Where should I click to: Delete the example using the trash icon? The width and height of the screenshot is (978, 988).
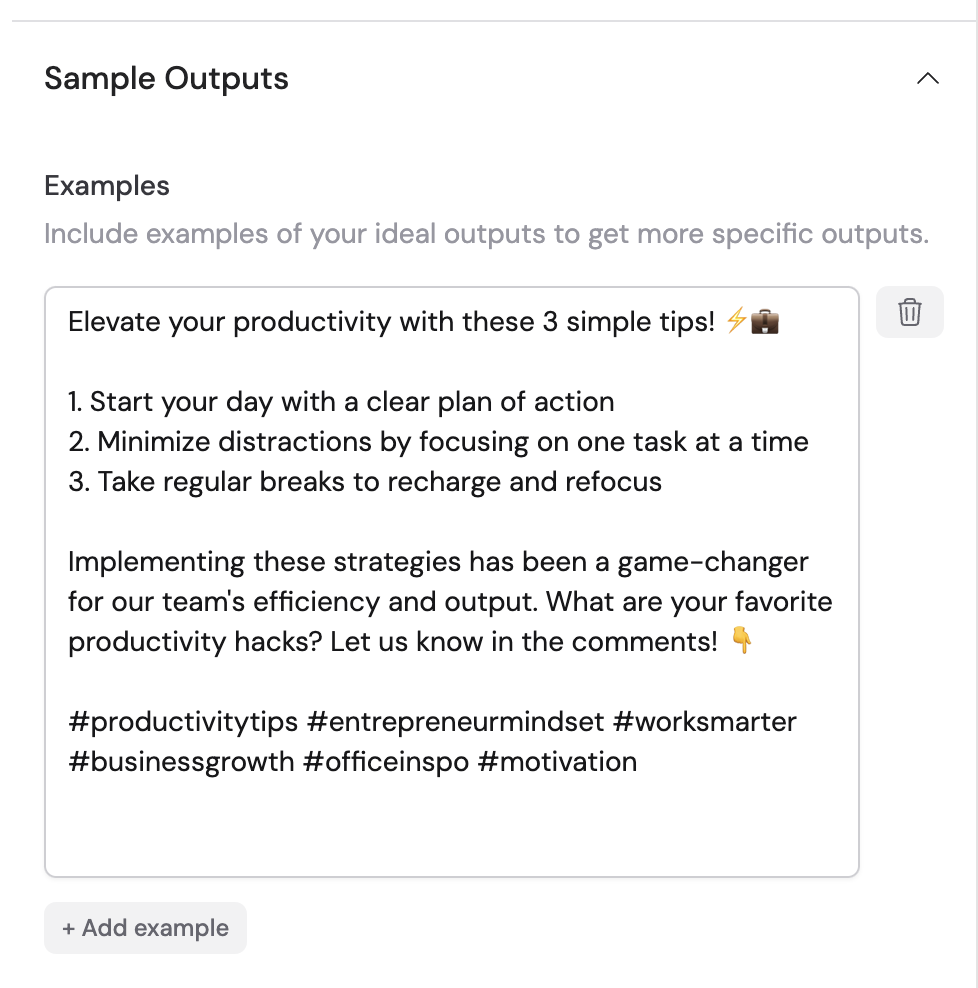[909, 312]
